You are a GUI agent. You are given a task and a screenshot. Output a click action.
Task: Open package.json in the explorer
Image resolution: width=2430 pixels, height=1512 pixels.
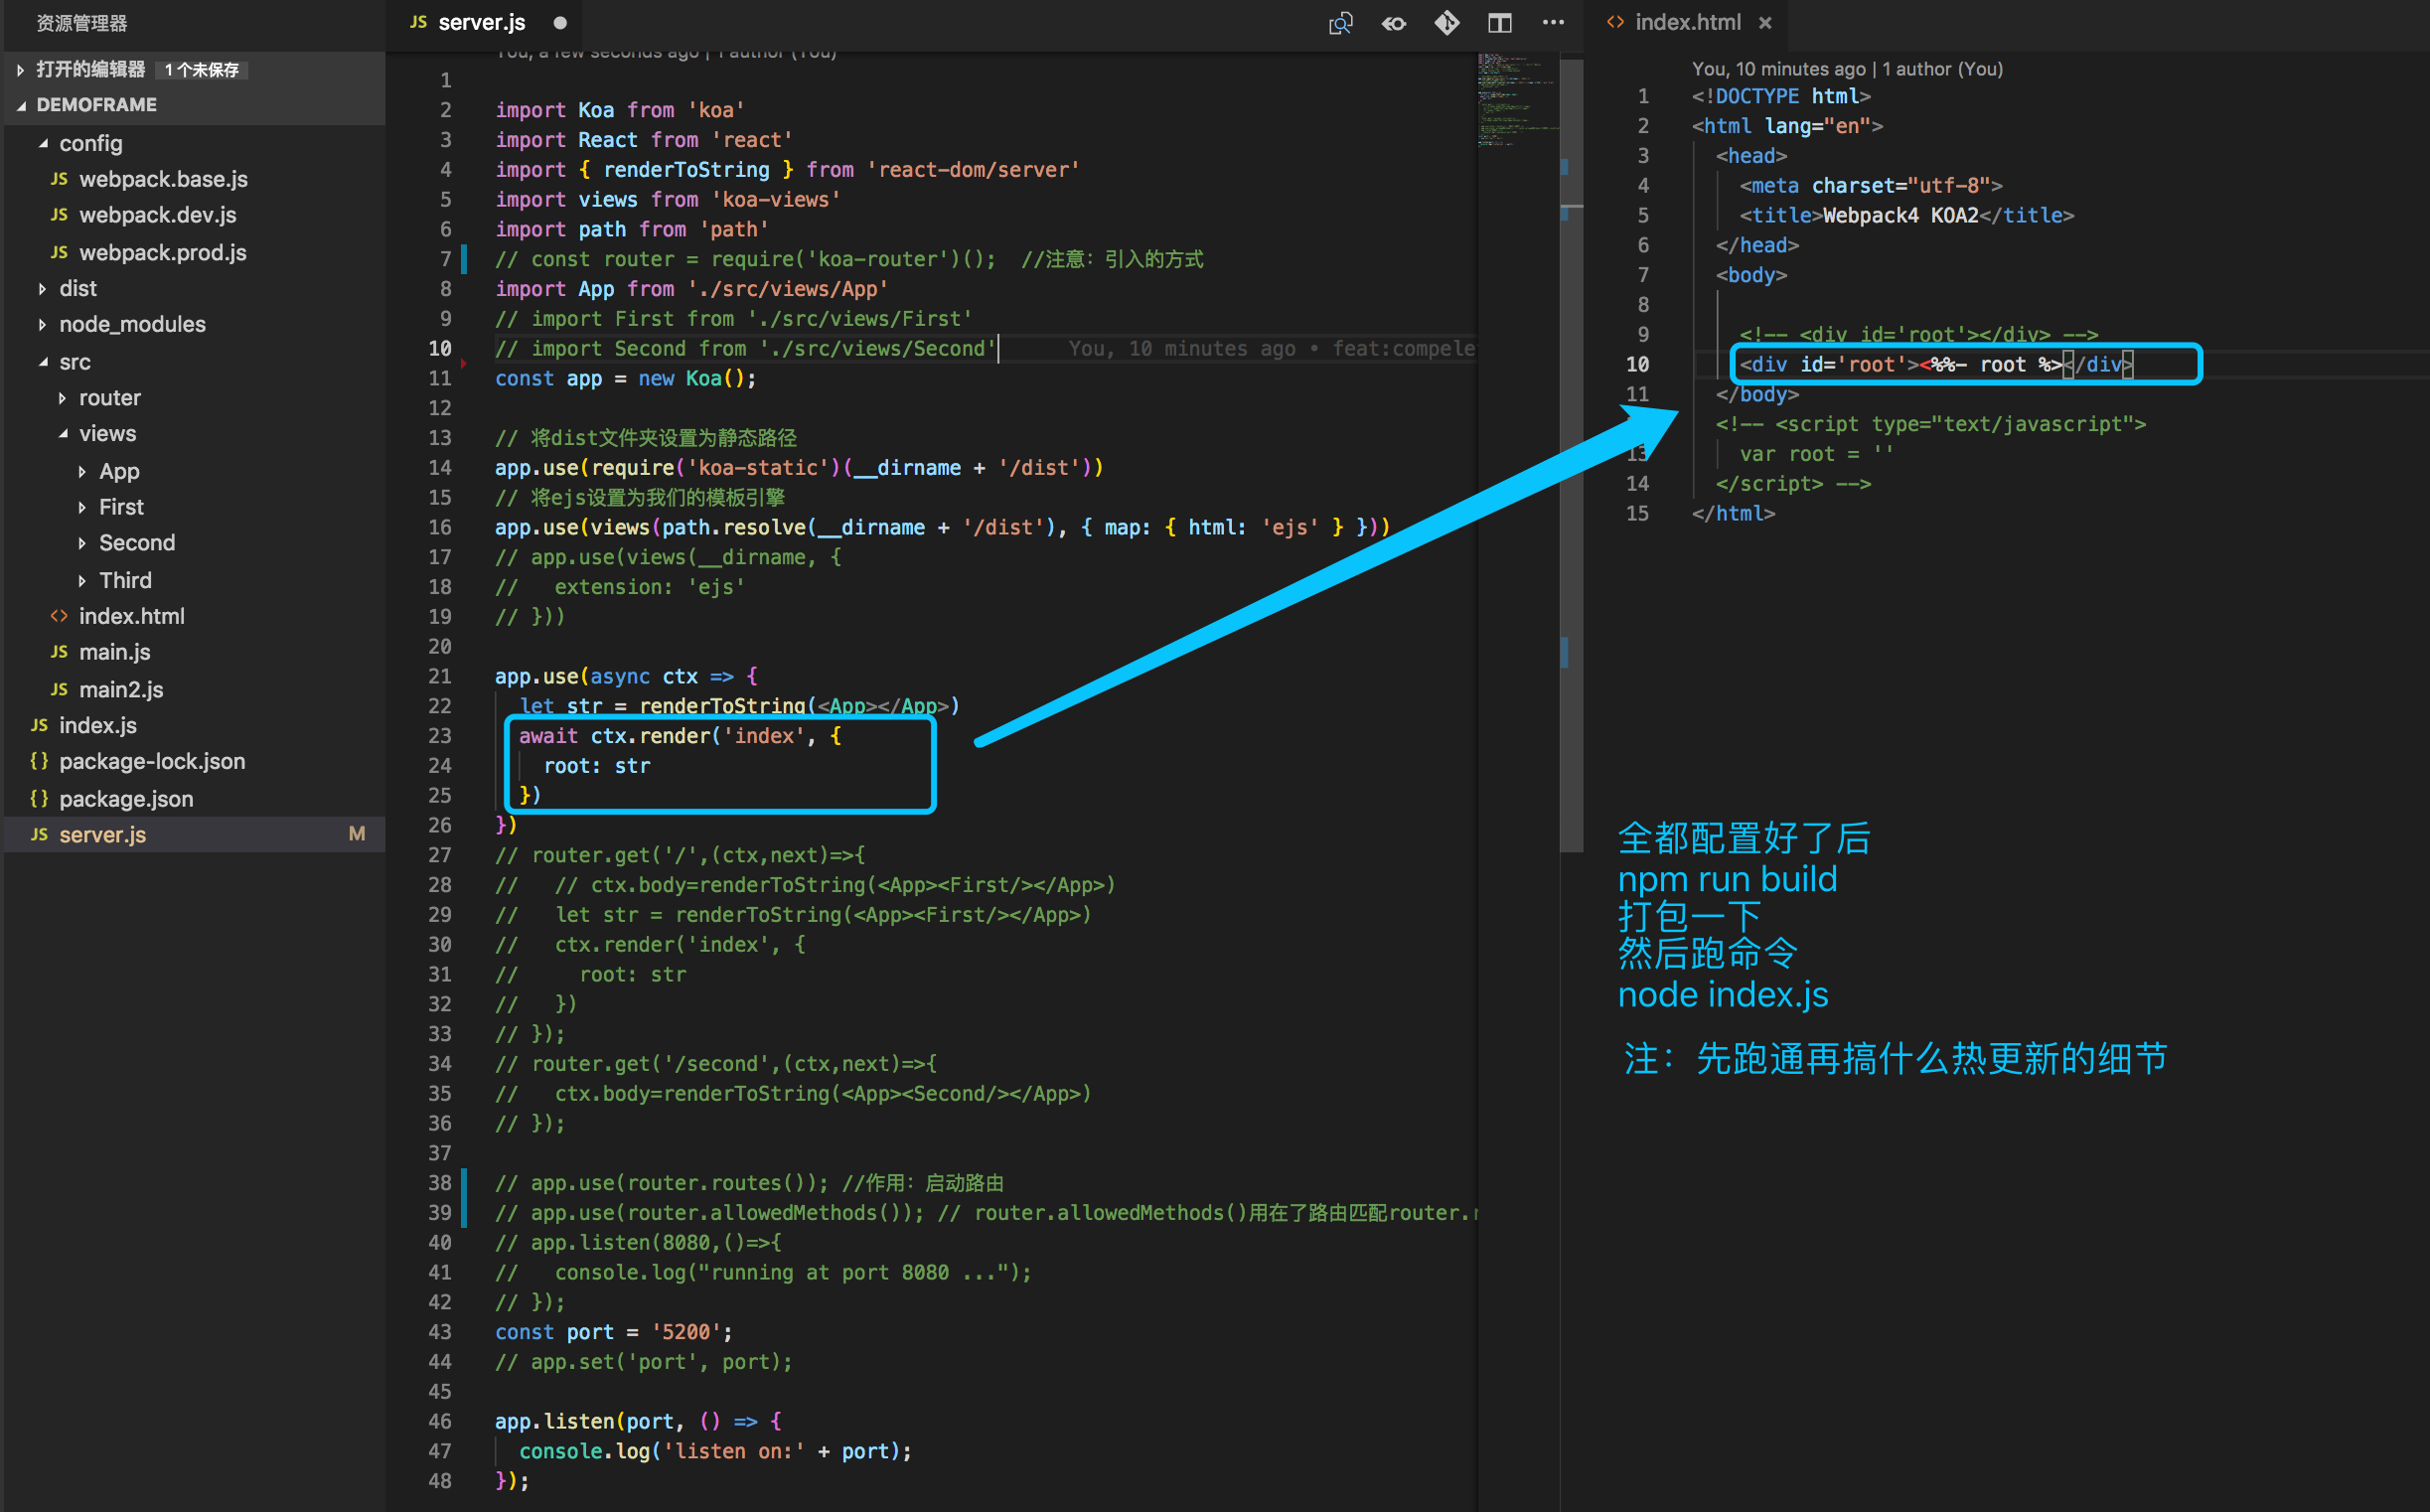(x=194, y=798)
